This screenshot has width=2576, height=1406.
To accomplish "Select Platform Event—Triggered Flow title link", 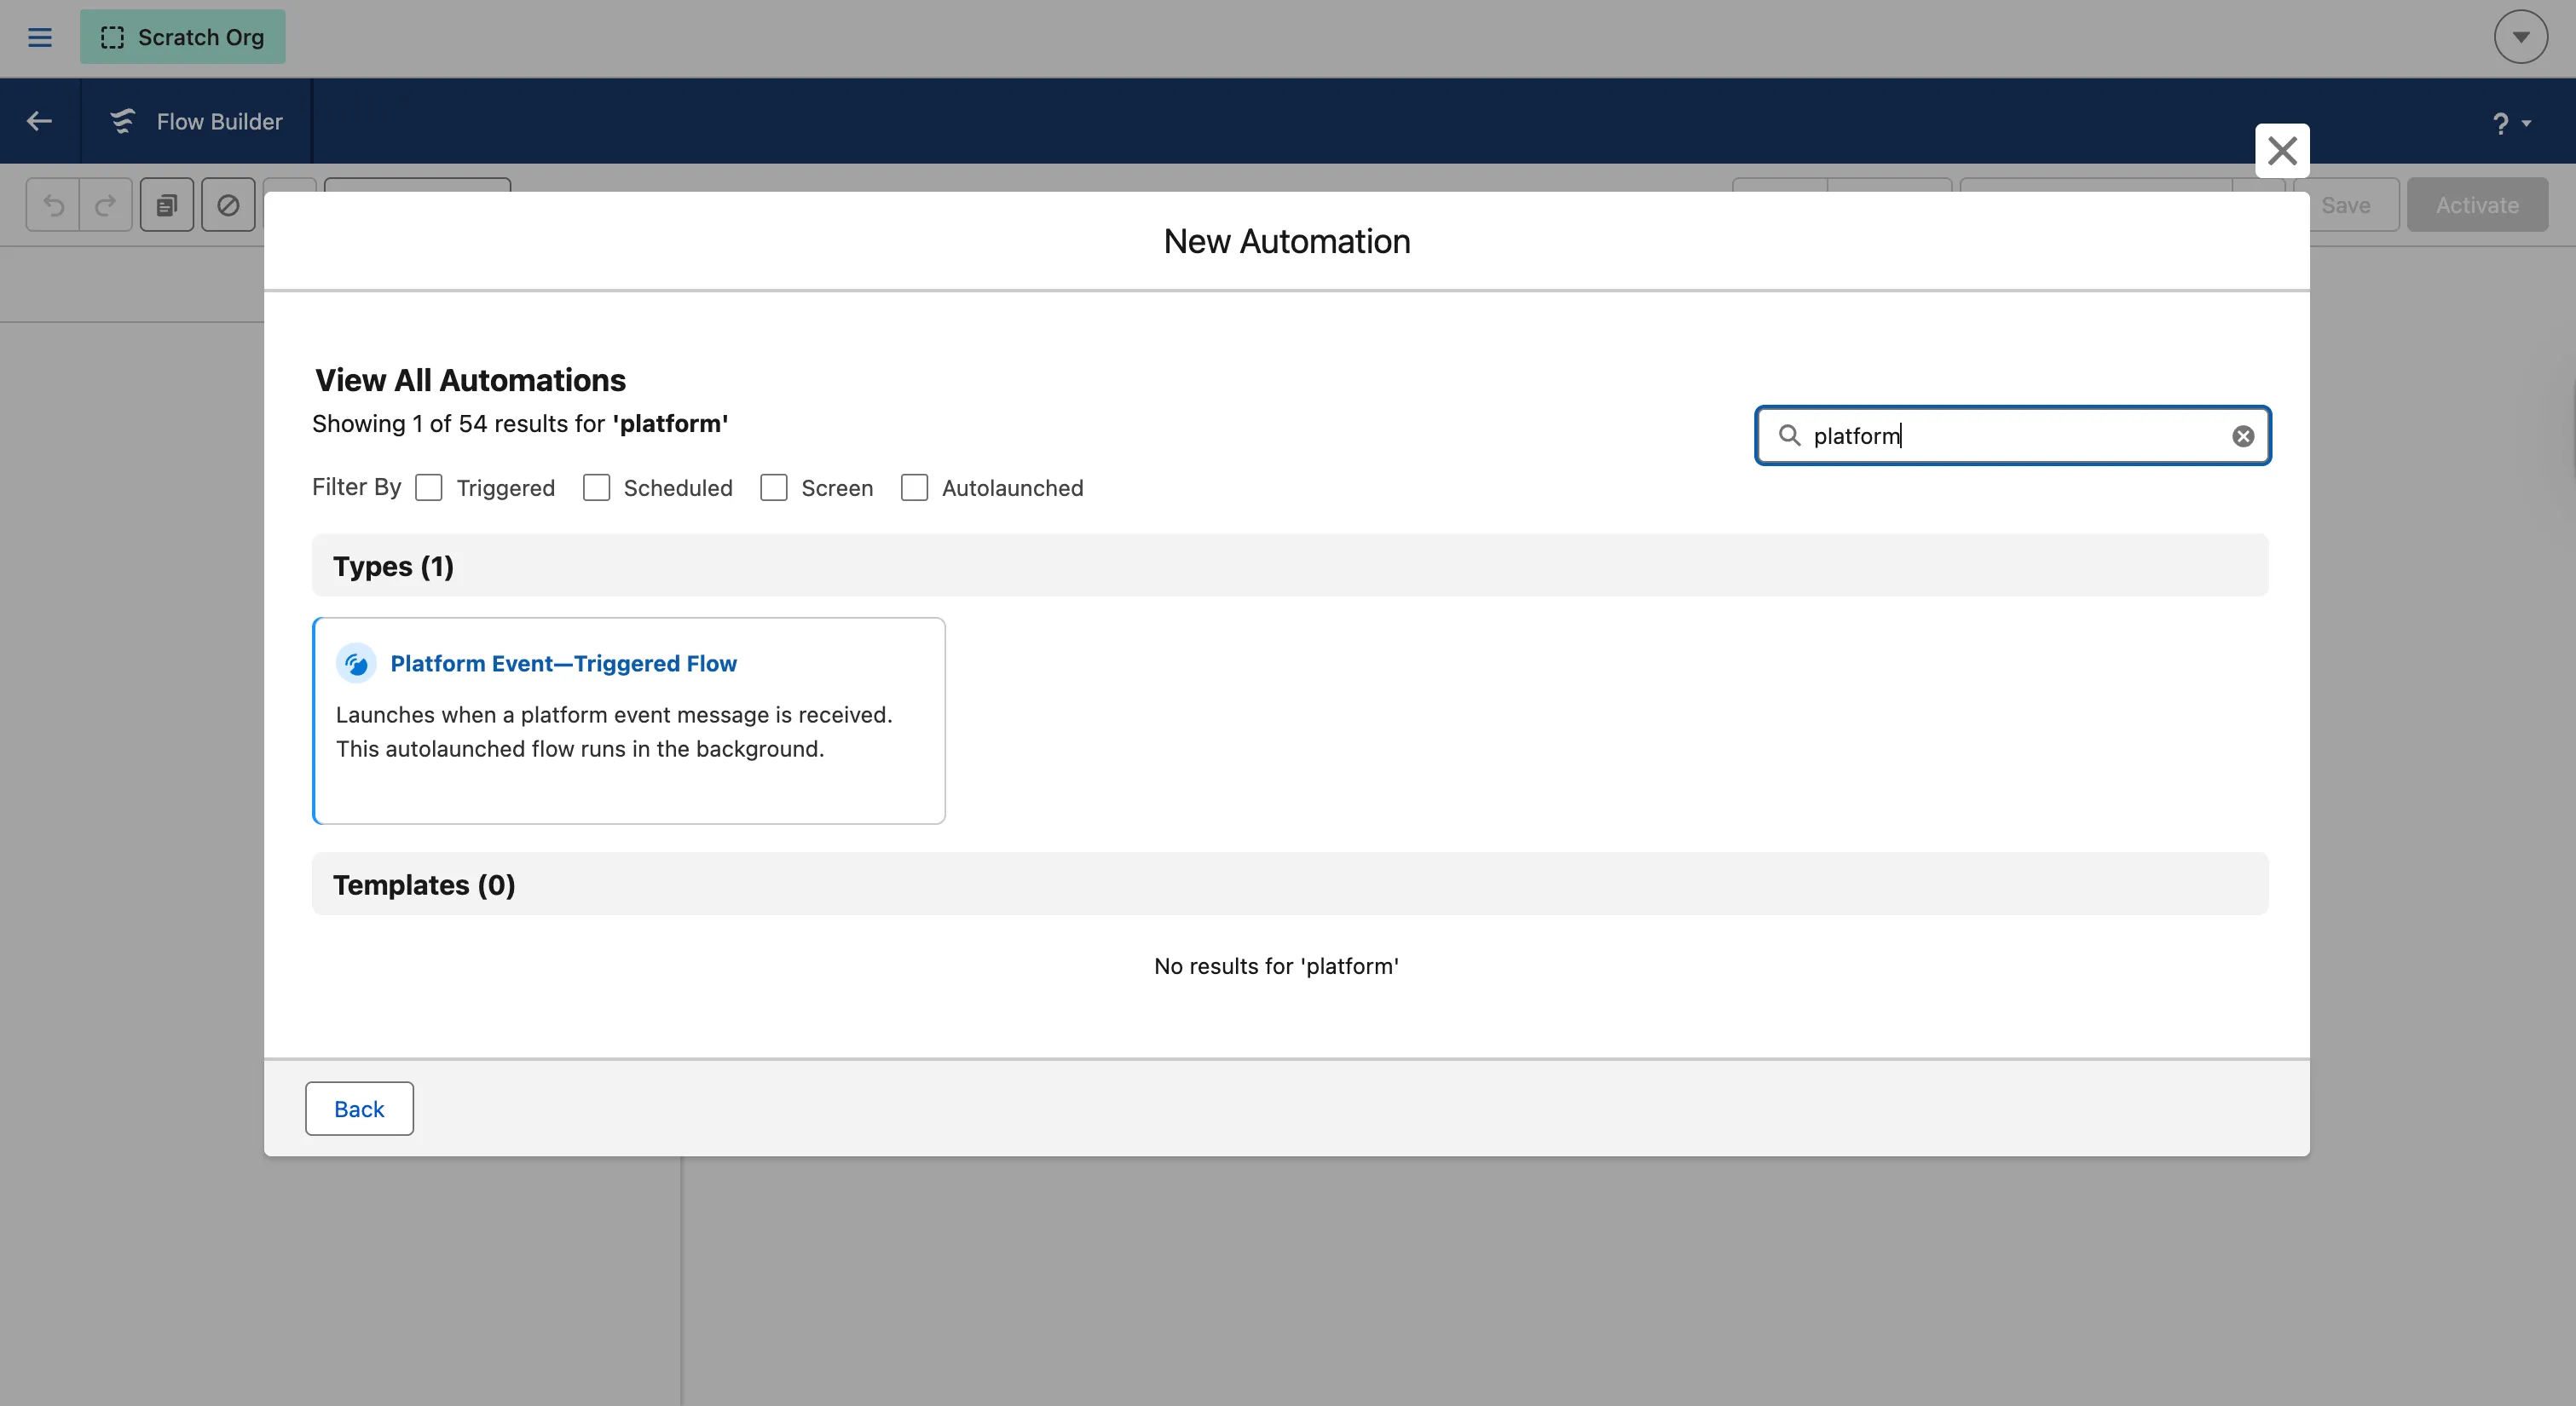I will point(563,664).
